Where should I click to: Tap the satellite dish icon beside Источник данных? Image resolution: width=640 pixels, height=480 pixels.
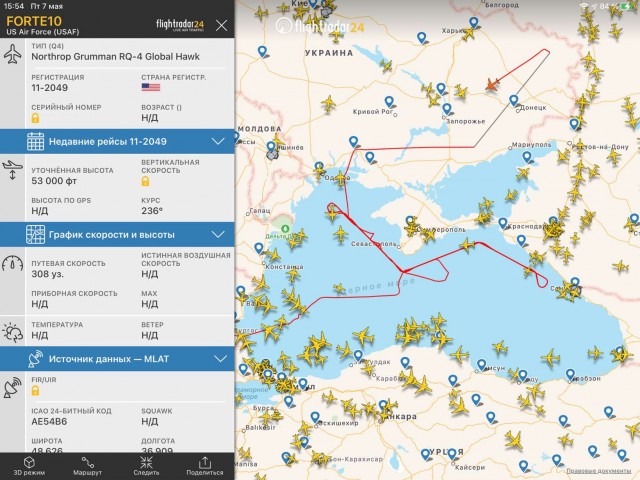36,359
